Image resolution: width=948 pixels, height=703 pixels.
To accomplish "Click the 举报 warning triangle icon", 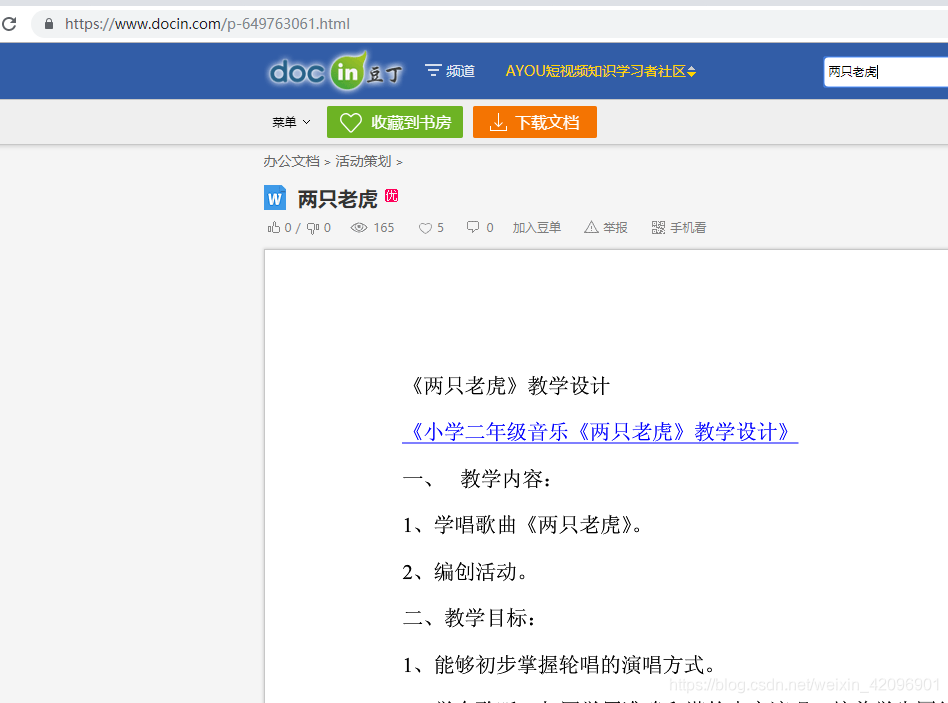I will tap(593, 227).
